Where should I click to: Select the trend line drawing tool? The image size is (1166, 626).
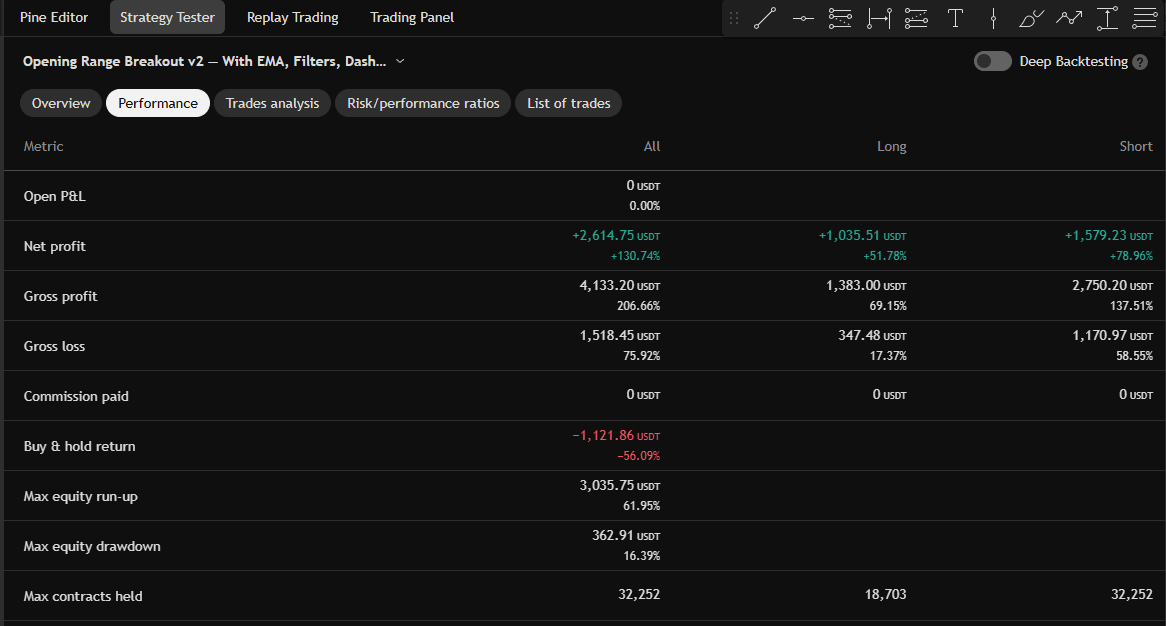[765, 16]
